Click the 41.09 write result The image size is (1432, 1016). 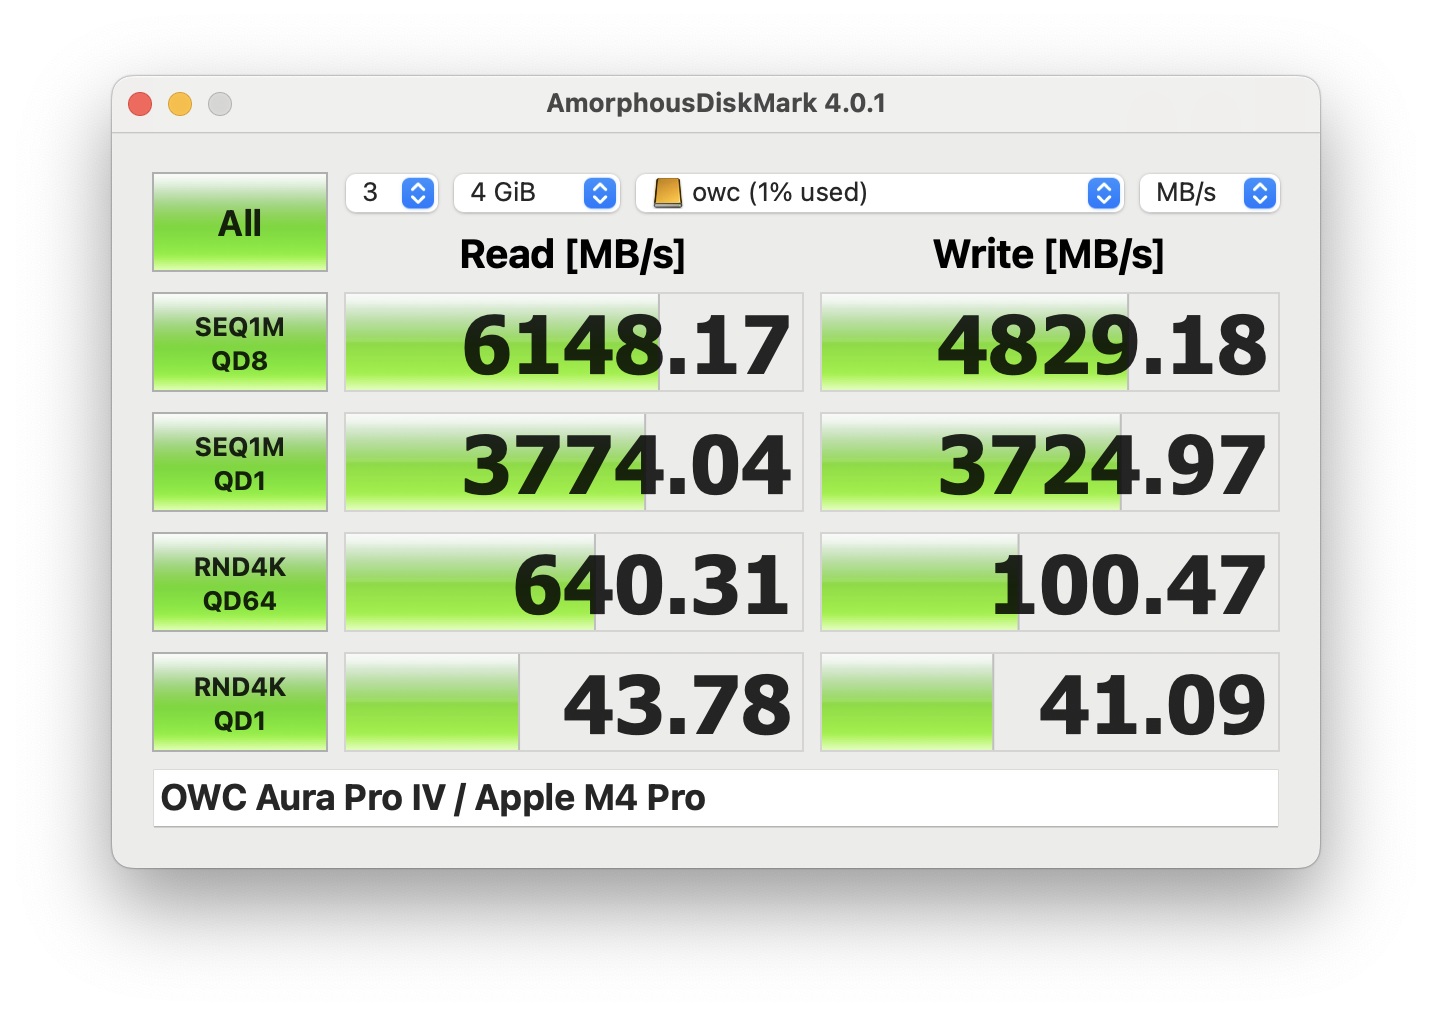pos(1050,702)
